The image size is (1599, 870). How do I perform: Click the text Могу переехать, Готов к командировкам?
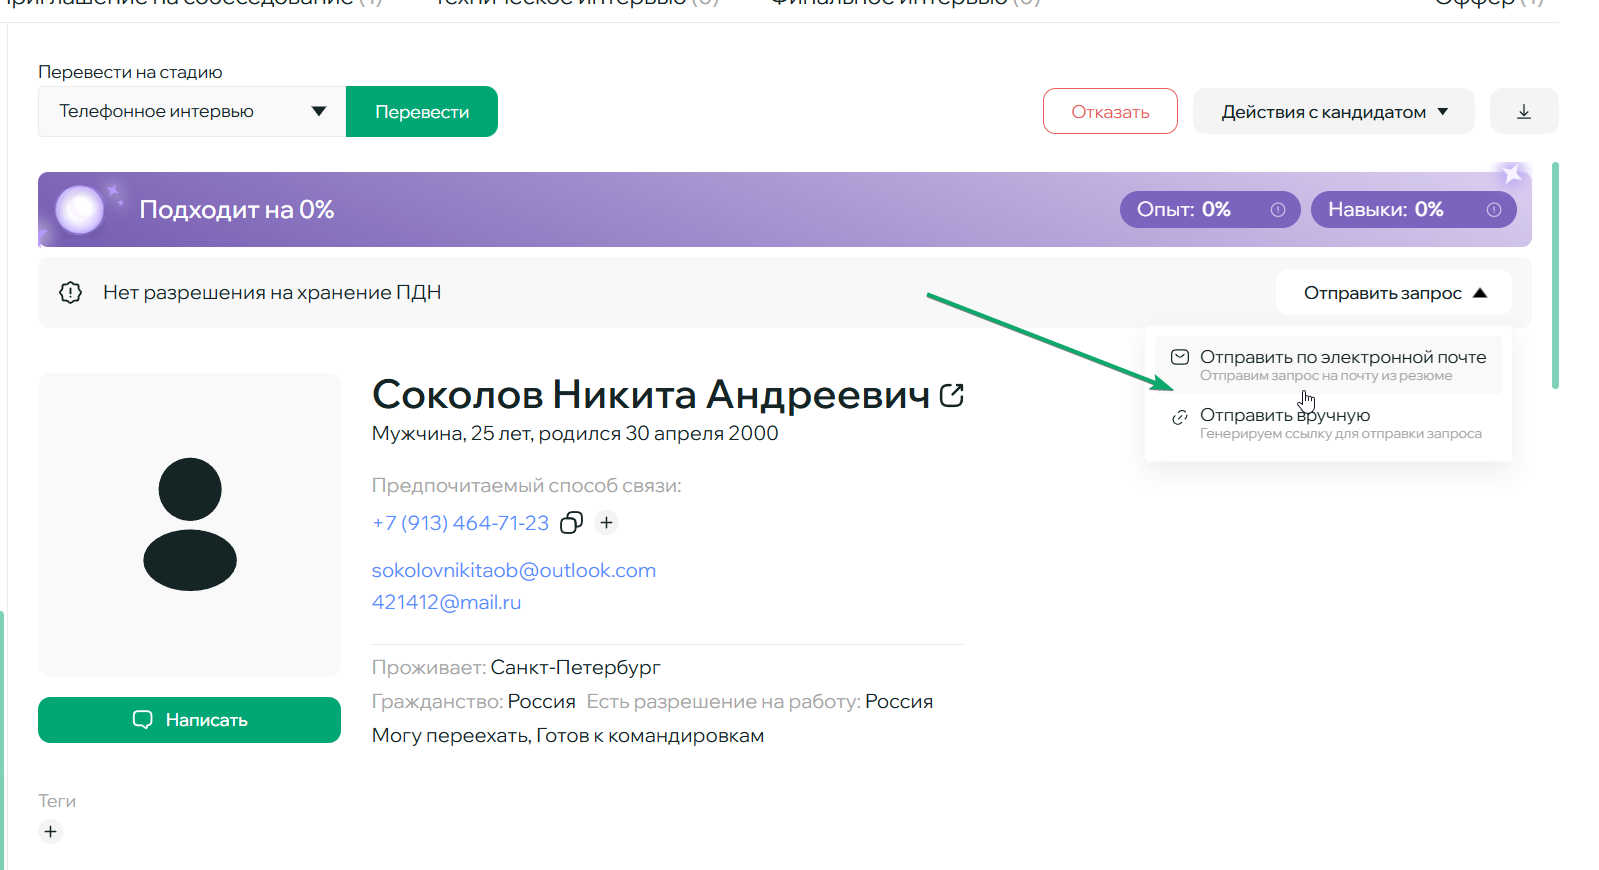(x=568, y=735)
